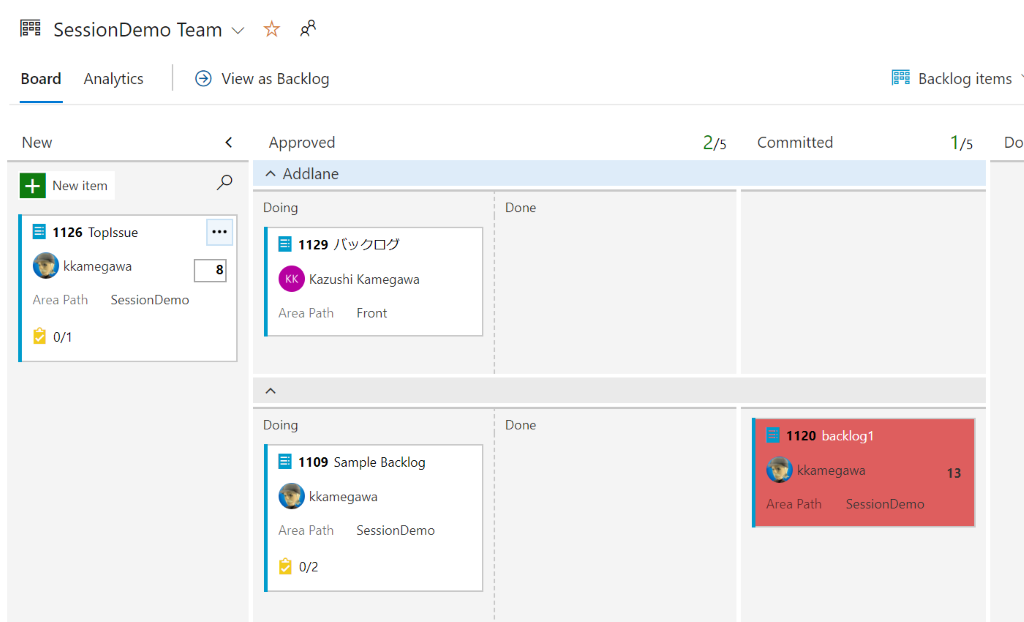Collapse the Addlane swimlane
1024x622 pixels.
pos(270,174)
